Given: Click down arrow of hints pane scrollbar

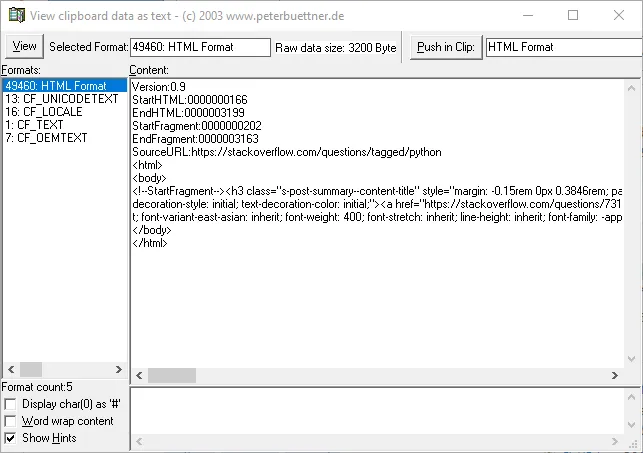Looking at the screenshot, I should pyautogui.click(x=632, y=425).
